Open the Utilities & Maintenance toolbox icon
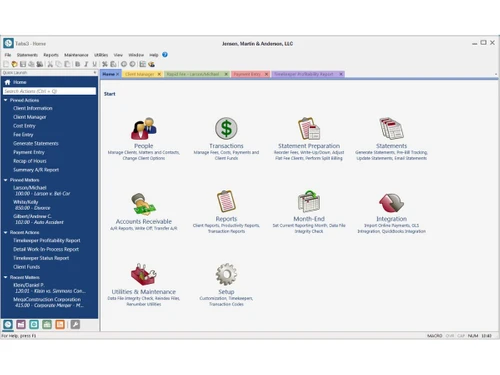Image resolution: width=500 pixels, height=375 pixels. (x=144, y=274)
